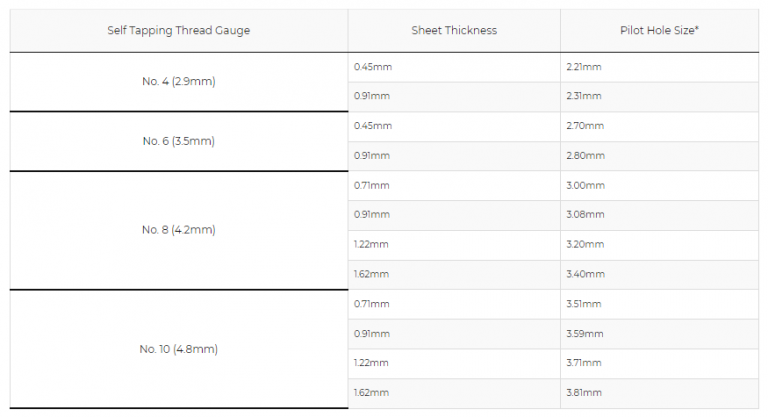This screenshot has width=768, height=417.
Task: Select the No. 6 (3.5mm) gauge cell
Action: 179,141
